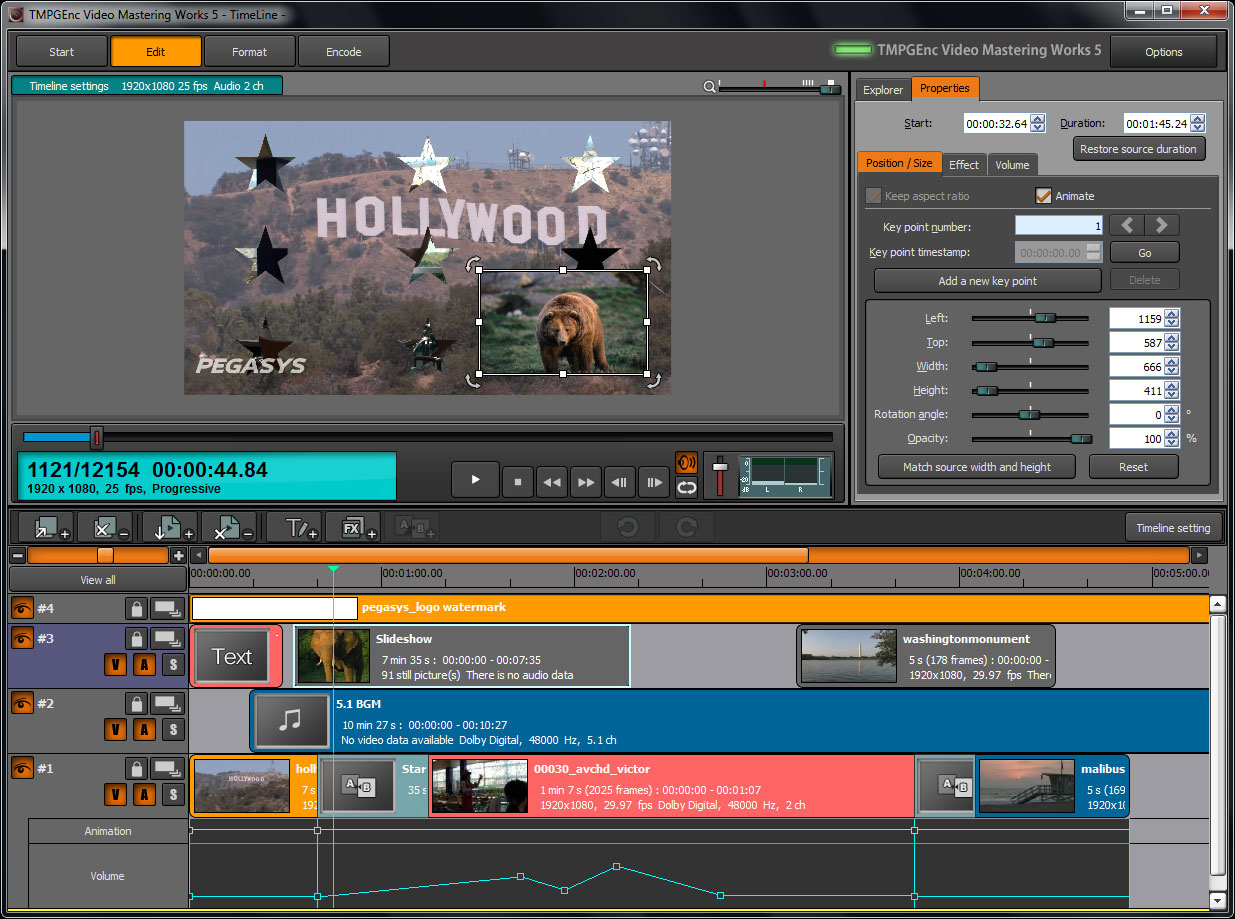Switch to the Encode tab

344,51
